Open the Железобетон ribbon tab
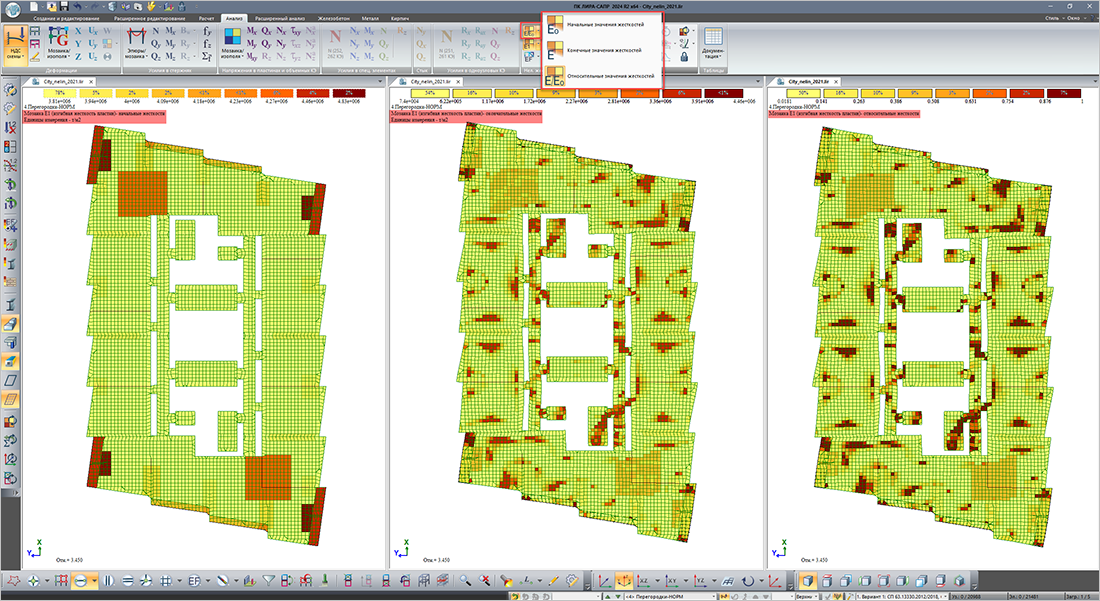 click(333, 18)
